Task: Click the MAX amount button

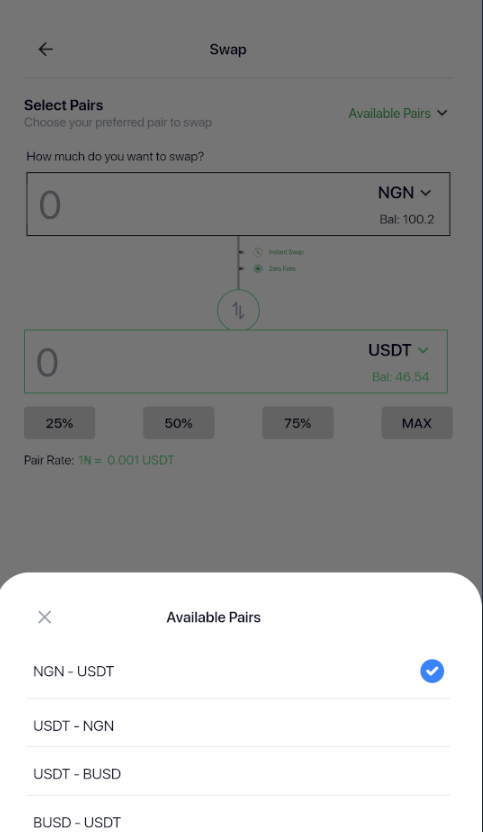Action: tap(417, 423)
